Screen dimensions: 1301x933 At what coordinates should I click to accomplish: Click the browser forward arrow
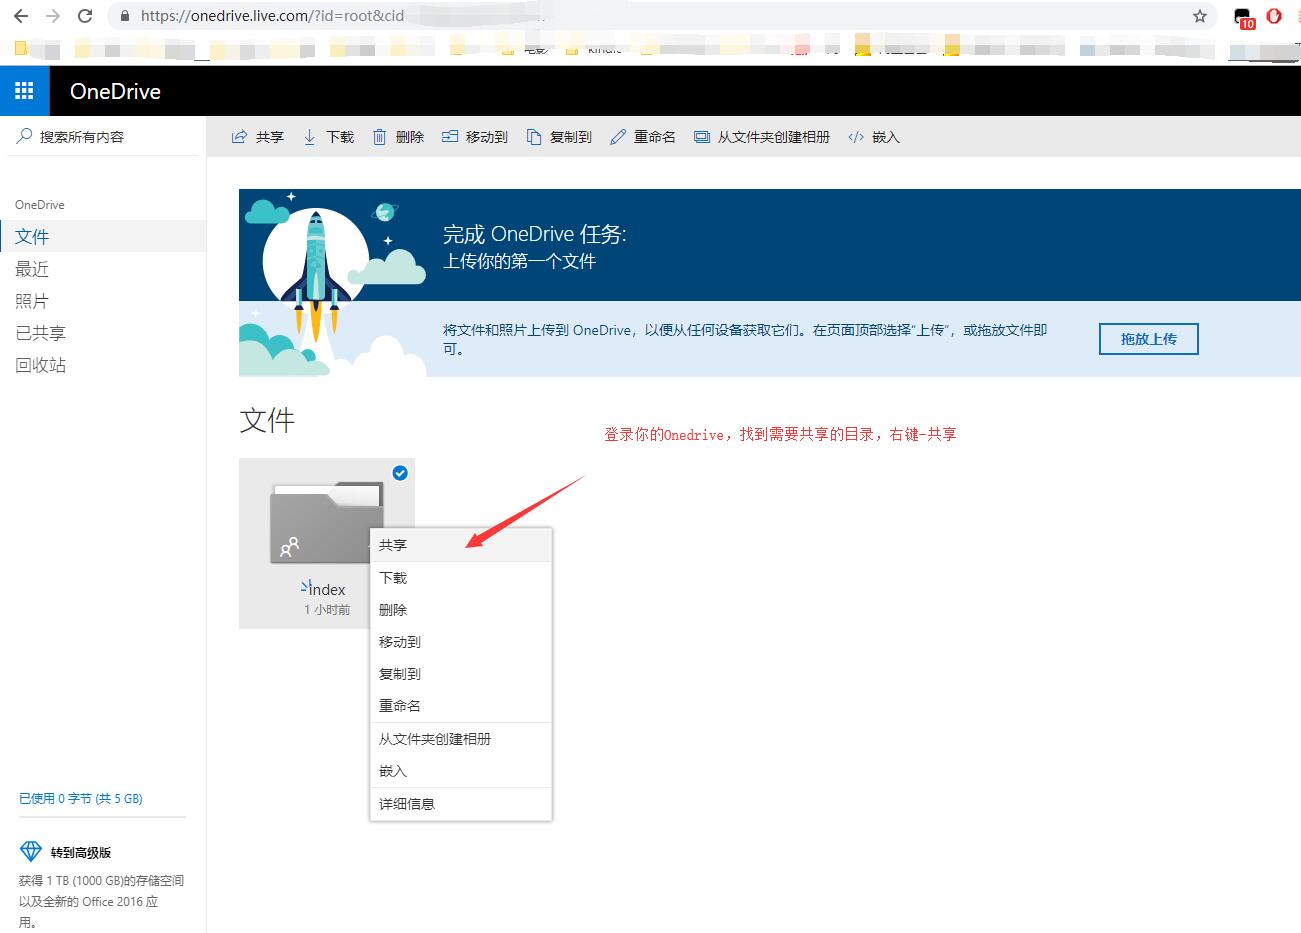[53, 16]
